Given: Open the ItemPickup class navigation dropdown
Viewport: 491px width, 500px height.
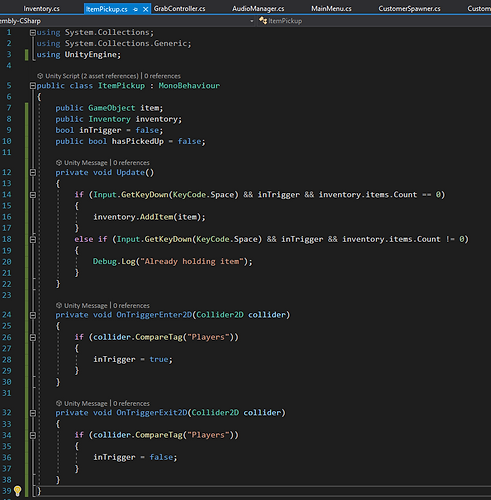Looking at the screenshot, I should [374, 21].
